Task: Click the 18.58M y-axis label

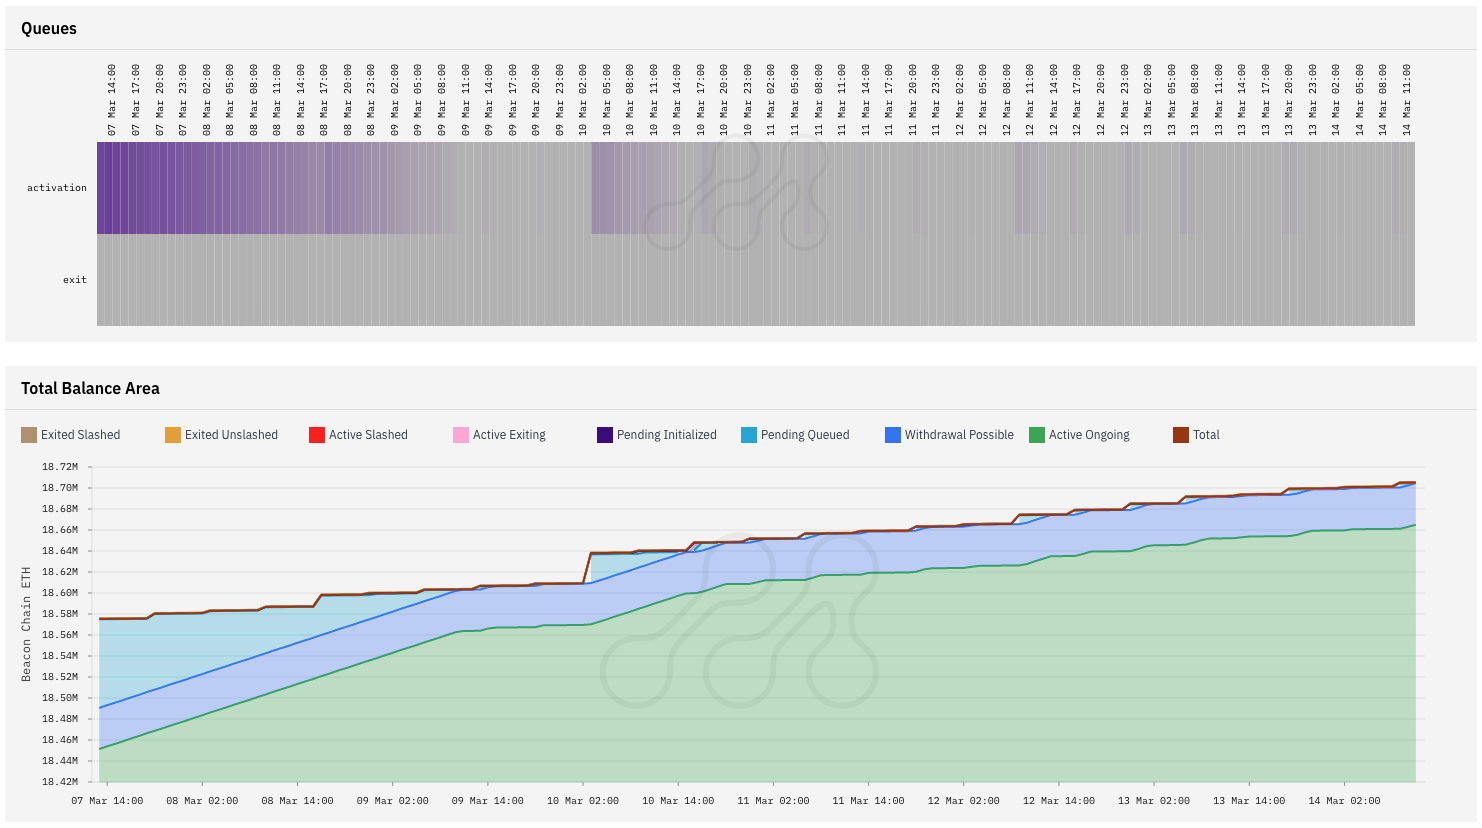Action: pos(60,614)
